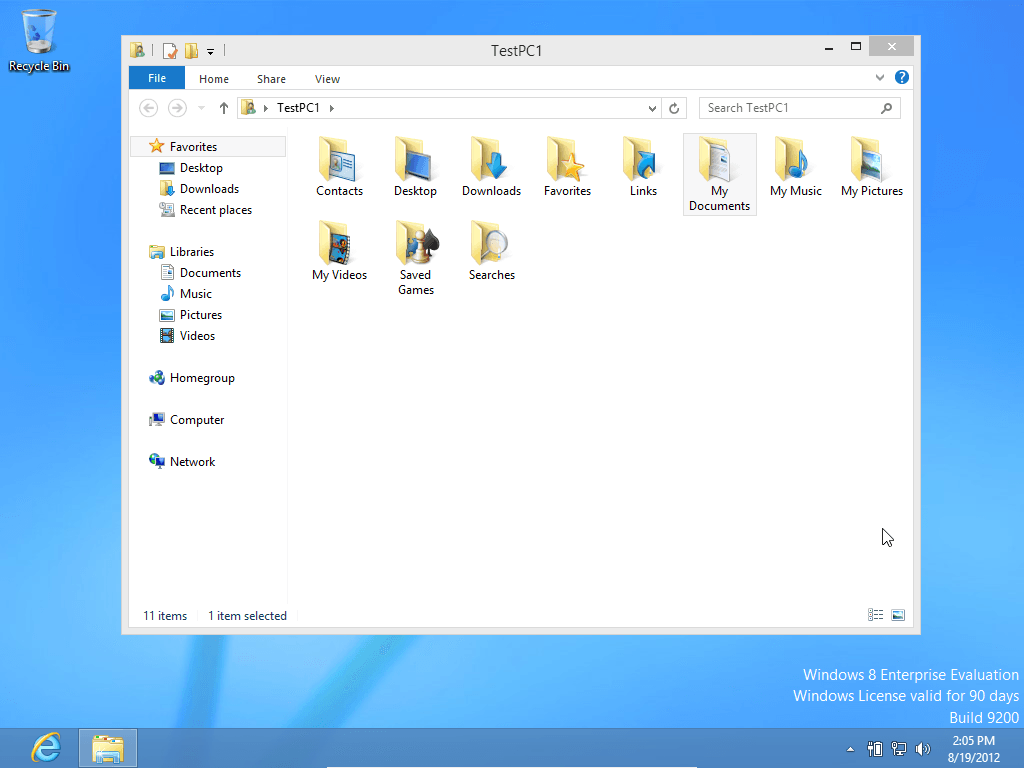This screenshot has width=1024, height=768.
Task: Click the speaker icon in system tray
Action: point(922,748)
